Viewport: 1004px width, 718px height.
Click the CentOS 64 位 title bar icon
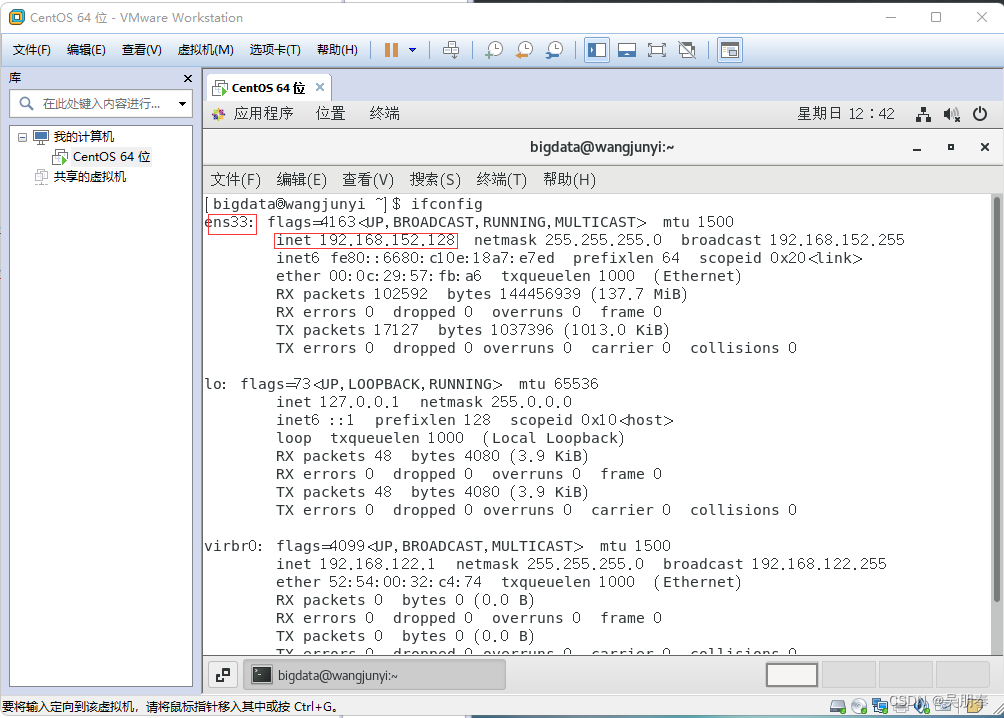pyautogui.click(x=17, y=17)
